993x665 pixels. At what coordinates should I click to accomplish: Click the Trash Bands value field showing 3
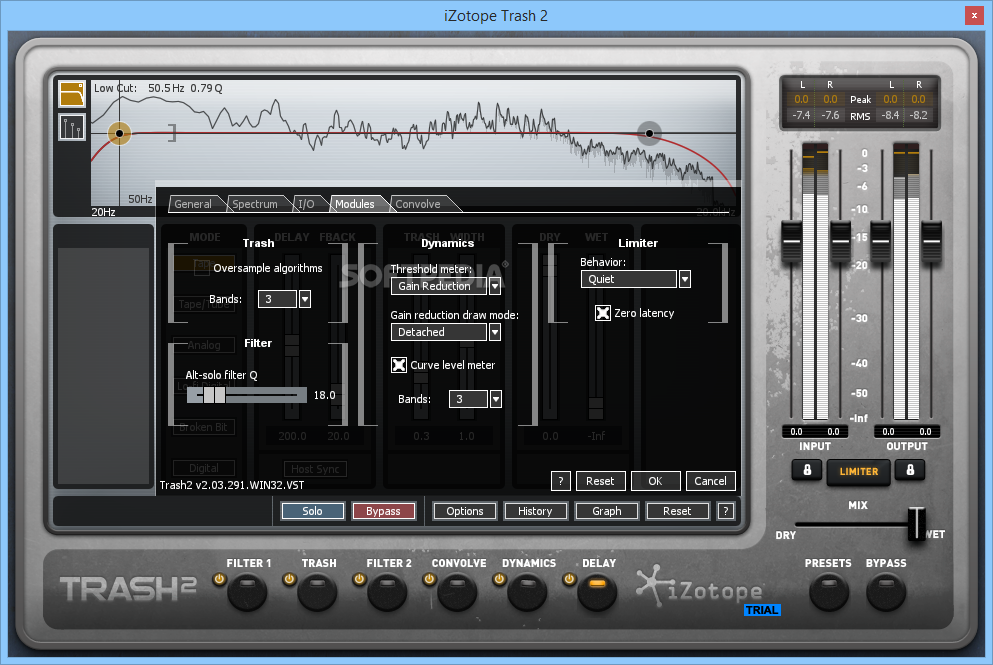[277, 299]
